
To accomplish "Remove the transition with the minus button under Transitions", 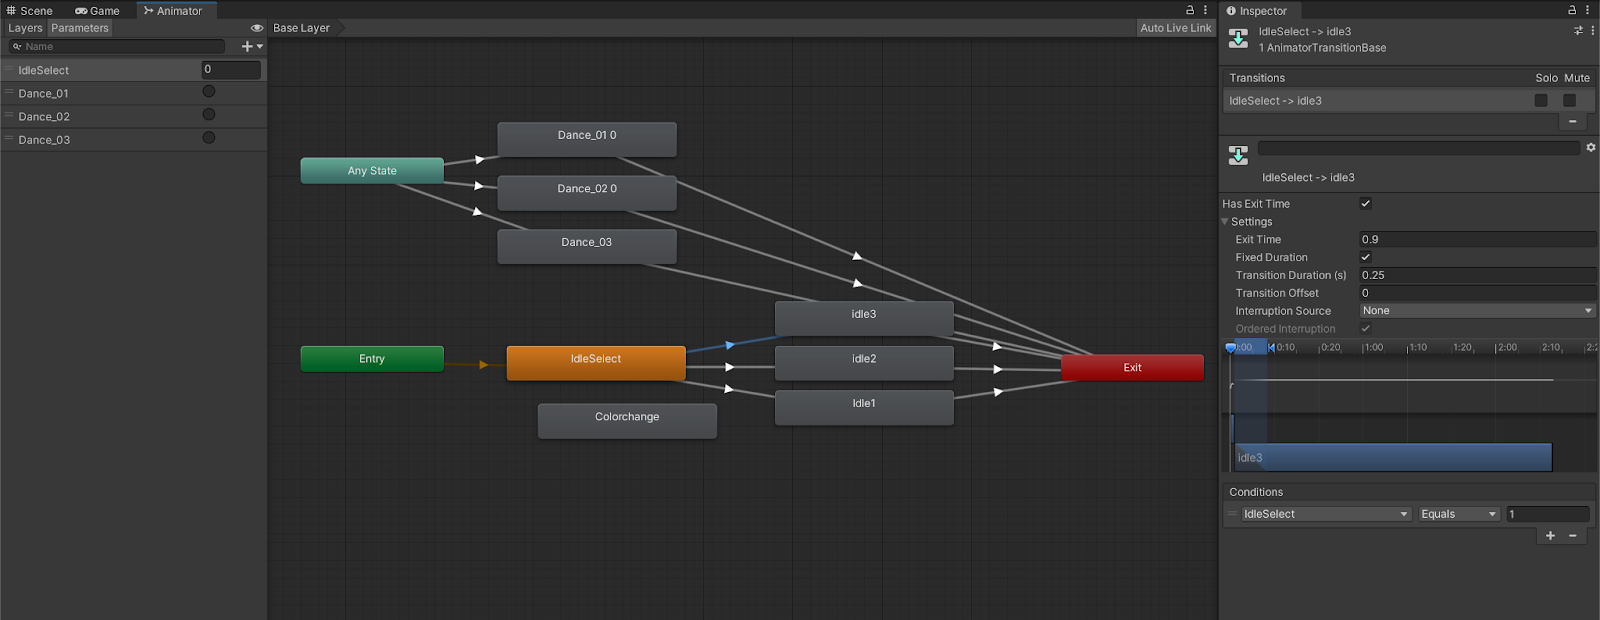I will pyautogui.click(x=1572, y=122).
